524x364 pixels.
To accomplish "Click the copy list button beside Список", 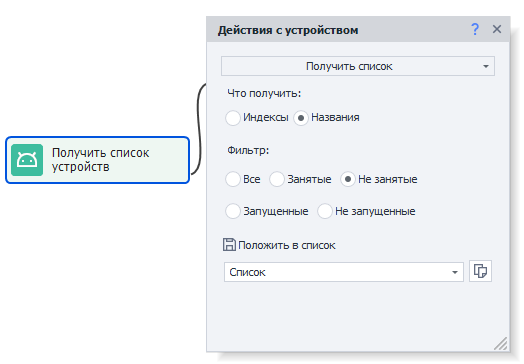I will [x=480, y=271].
